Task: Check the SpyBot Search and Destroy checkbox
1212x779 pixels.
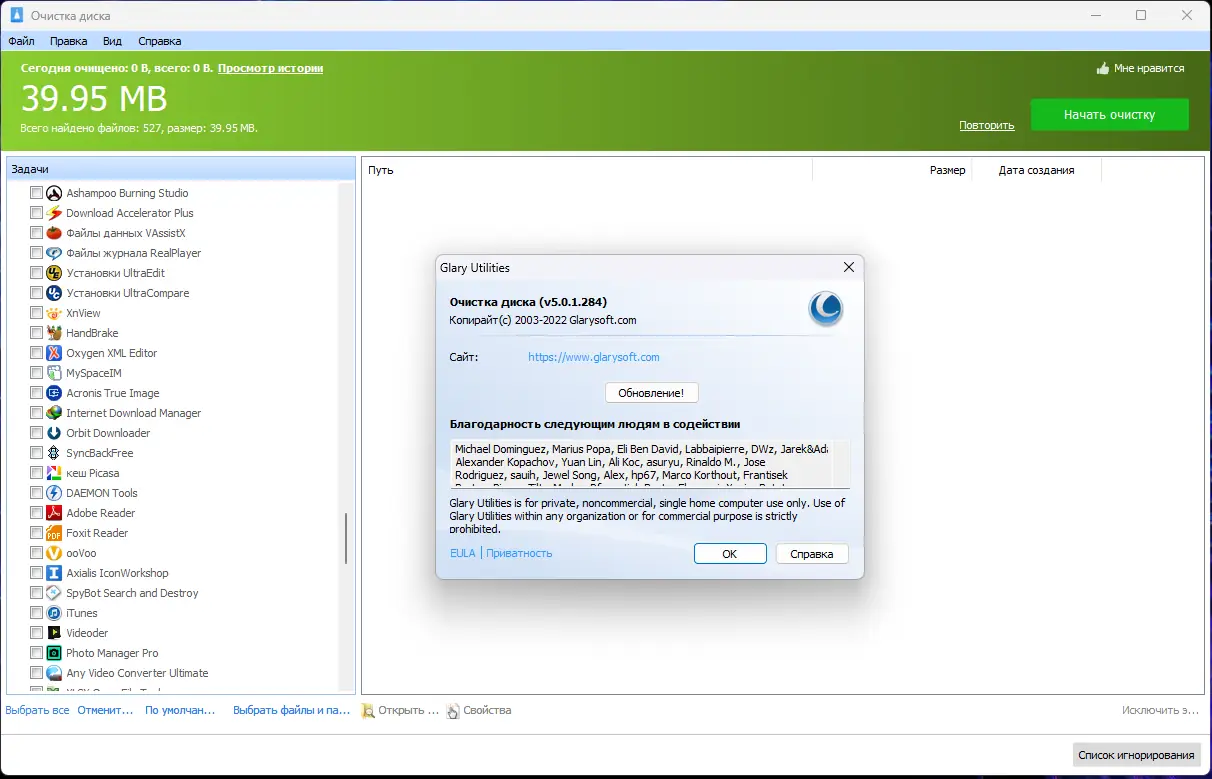Action: [x=37, y=593]
